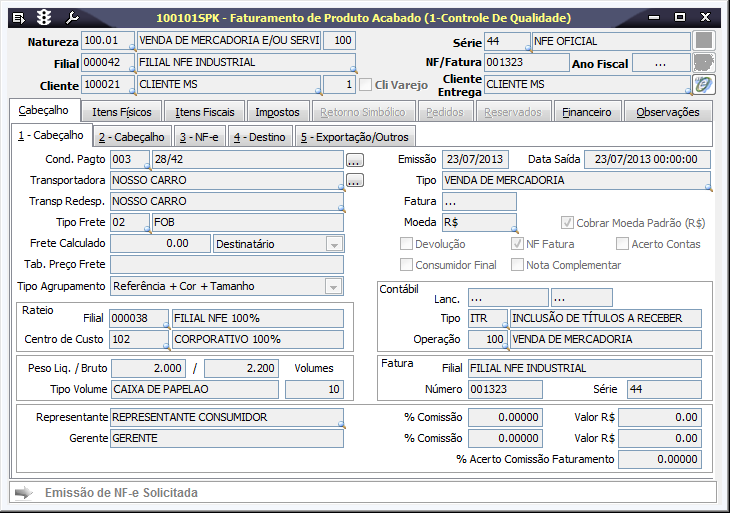Click the Emissão date field
The width and height of the screenshot is (730, 513).
click(475, 159)
